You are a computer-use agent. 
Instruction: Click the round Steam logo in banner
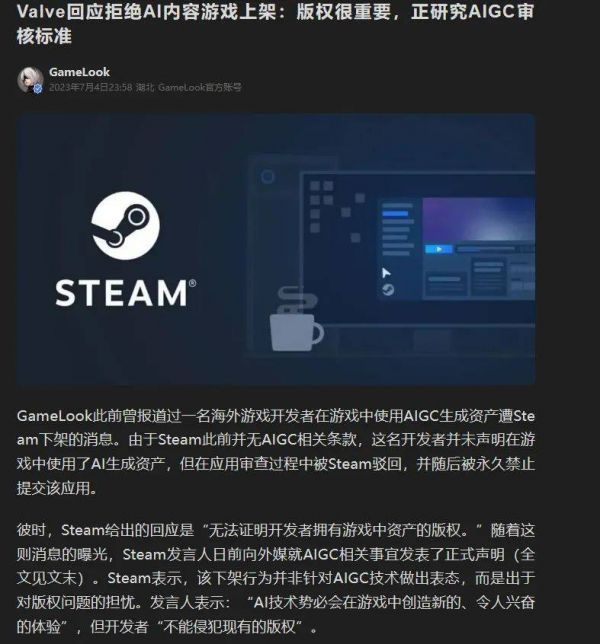click(125, 225)
